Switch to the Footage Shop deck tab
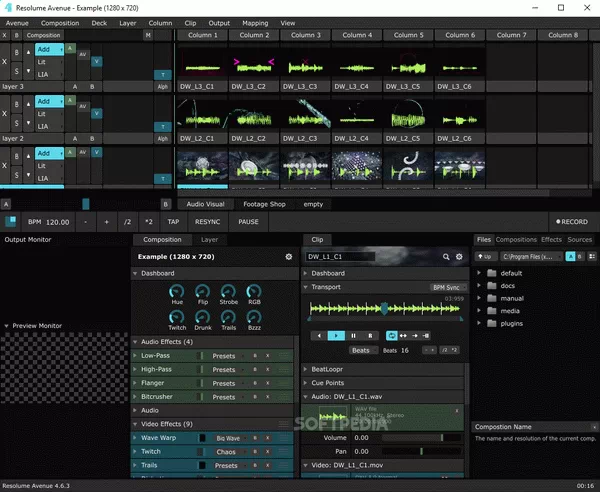 [x=264, y=204]
